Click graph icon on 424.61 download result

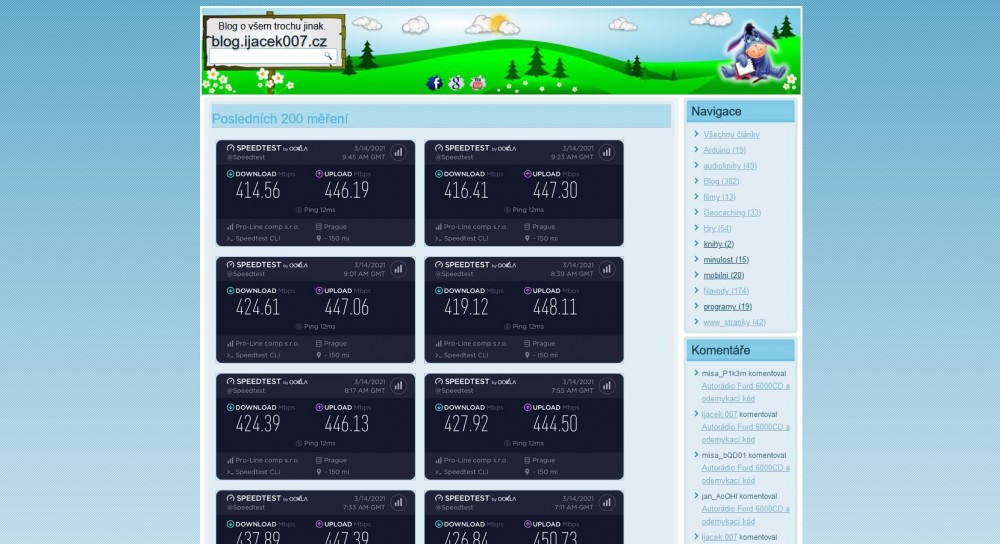(398, 269)
